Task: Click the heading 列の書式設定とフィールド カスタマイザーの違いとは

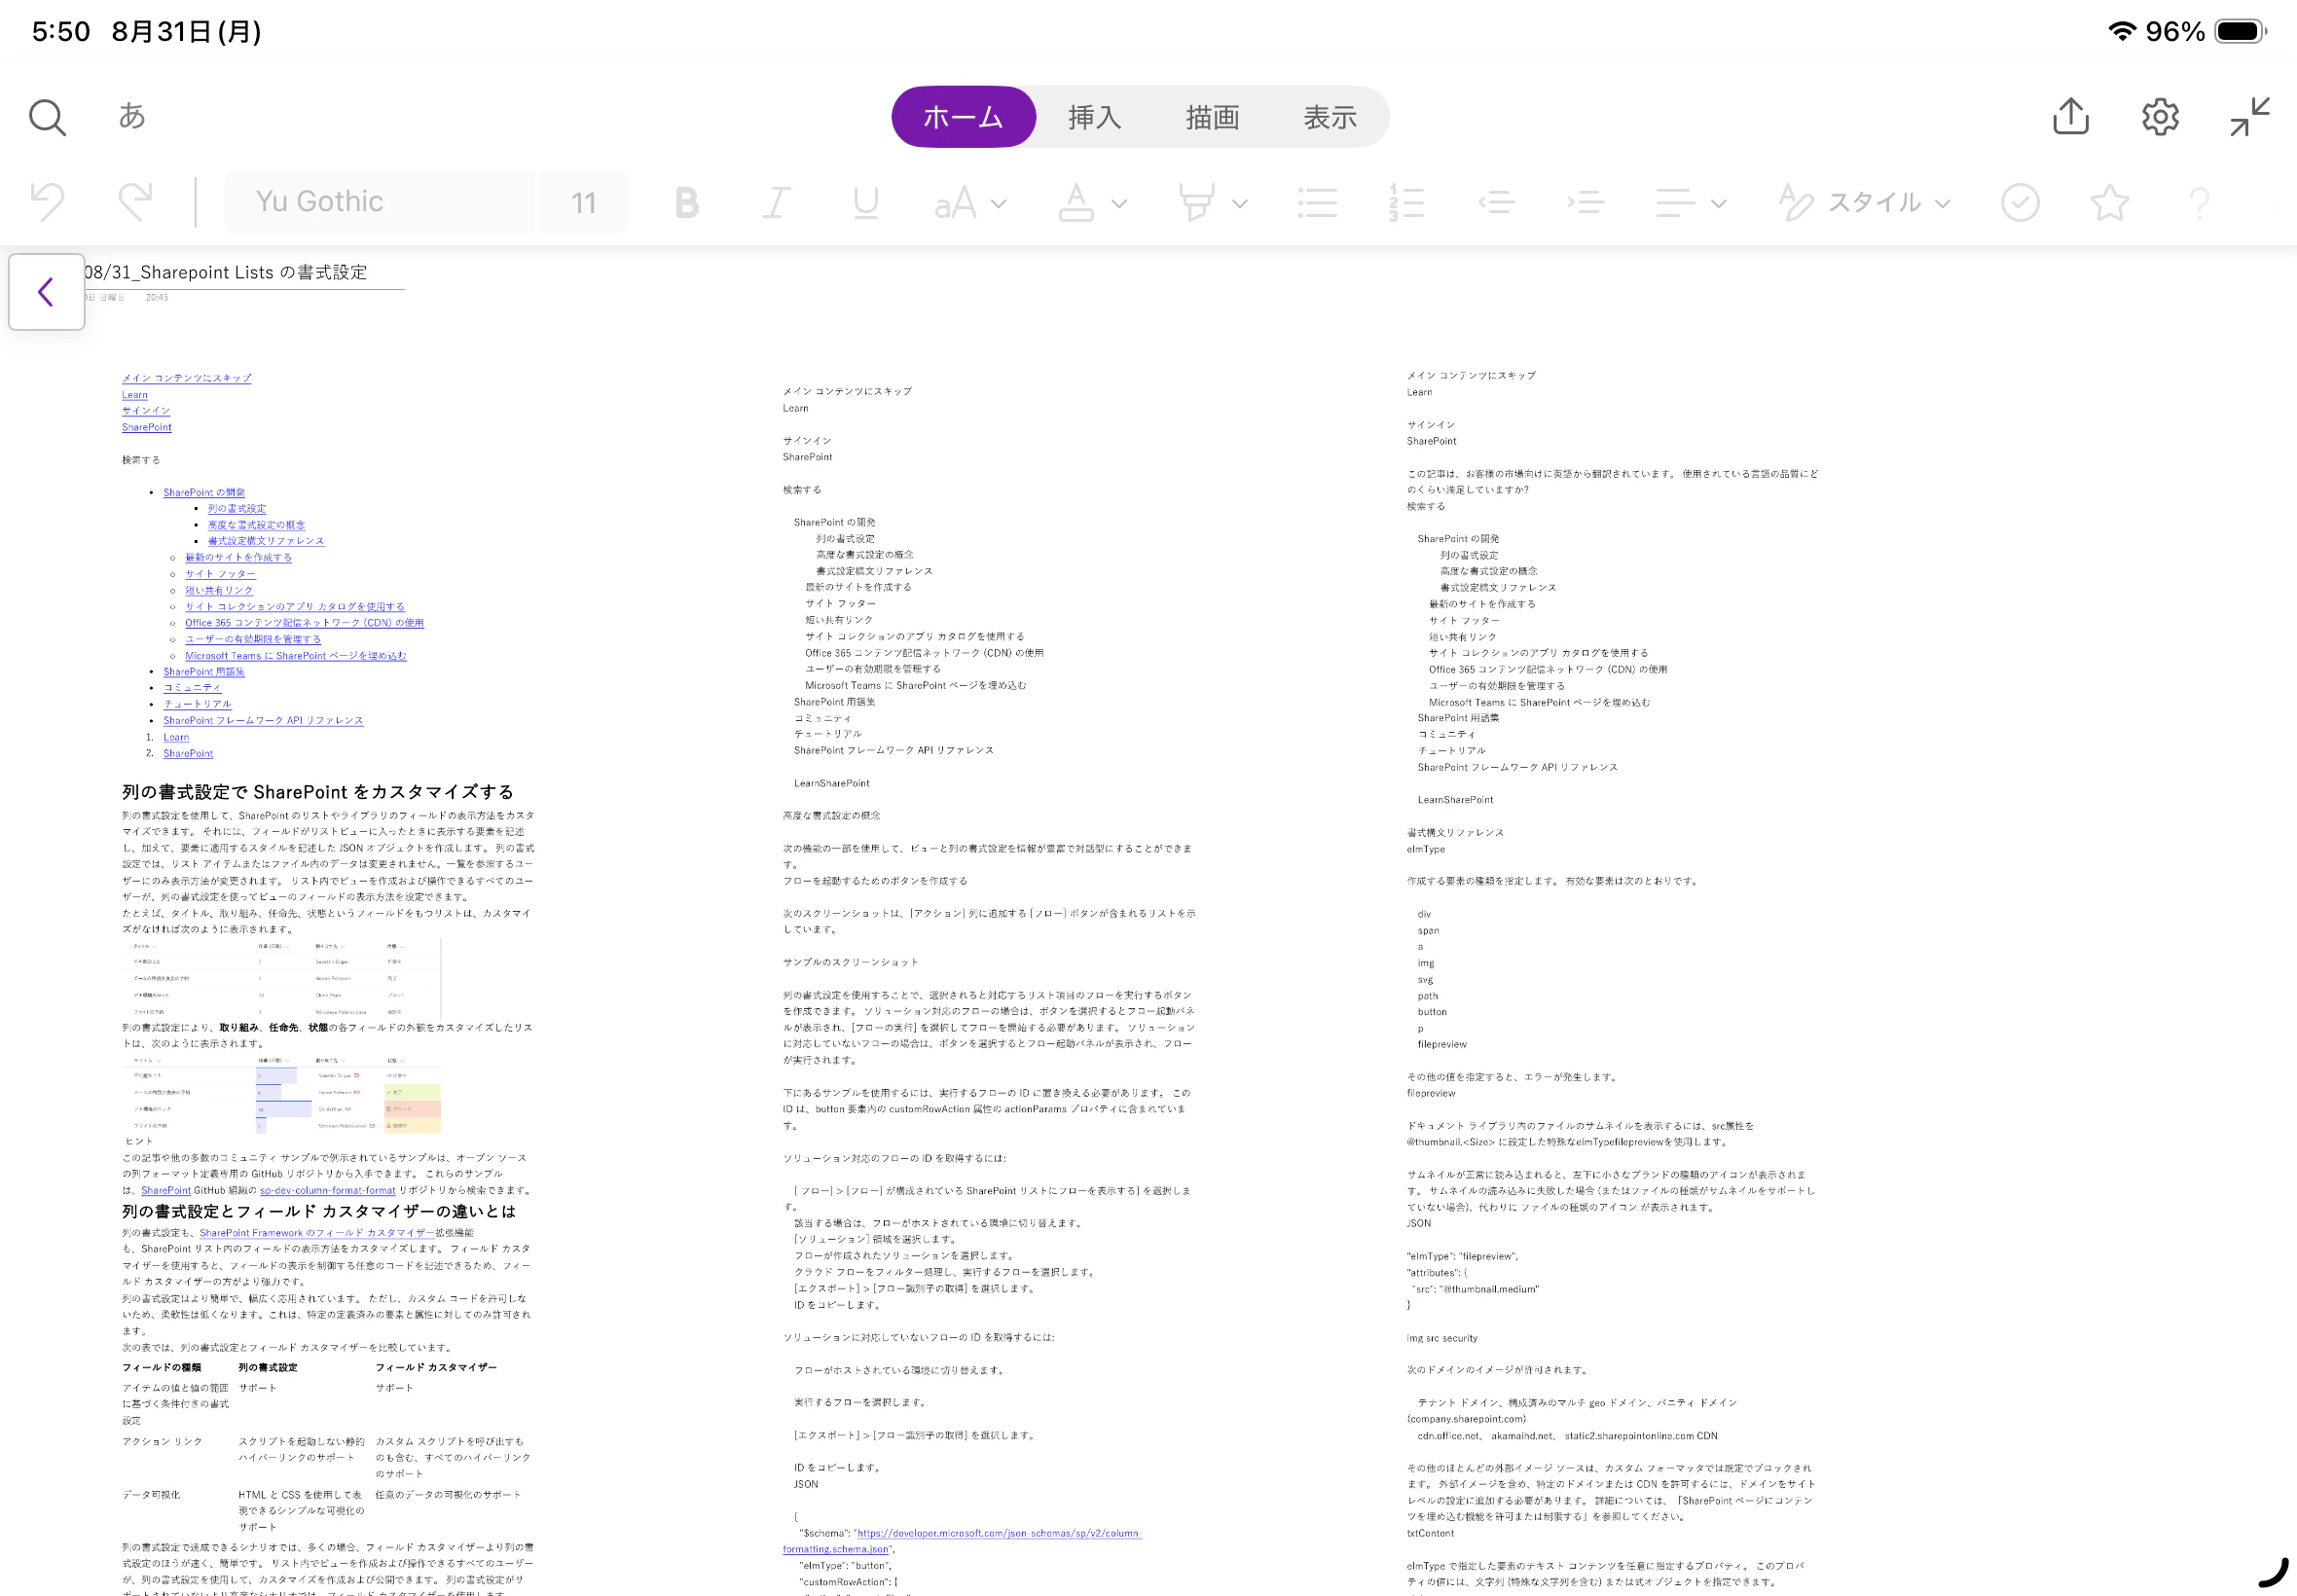Action: 319,1211
